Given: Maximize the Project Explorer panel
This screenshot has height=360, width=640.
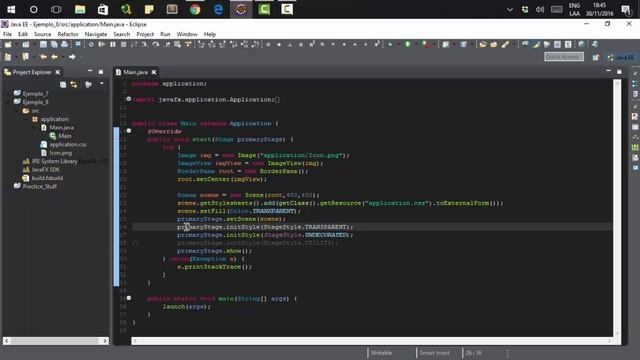Looking at the screenshot, I should click(101, 72).
